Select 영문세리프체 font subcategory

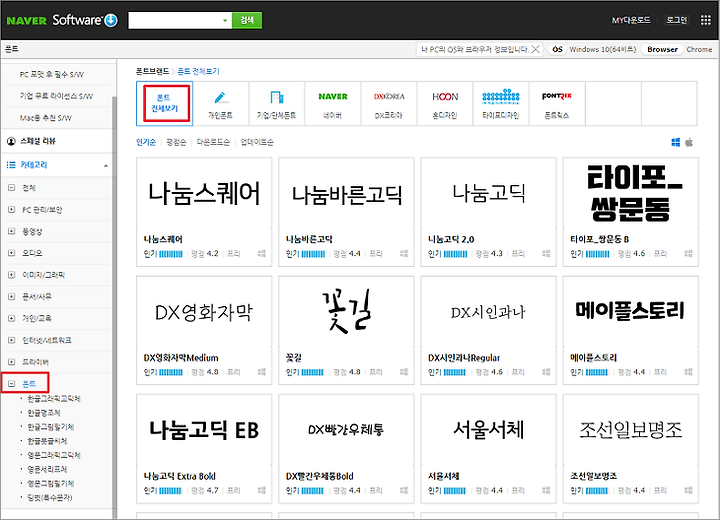47,469
